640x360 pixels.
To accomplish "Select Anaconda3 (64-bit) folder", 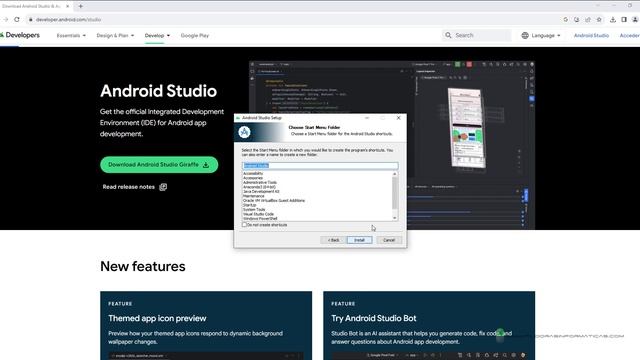I will click(x=259, y=187).
